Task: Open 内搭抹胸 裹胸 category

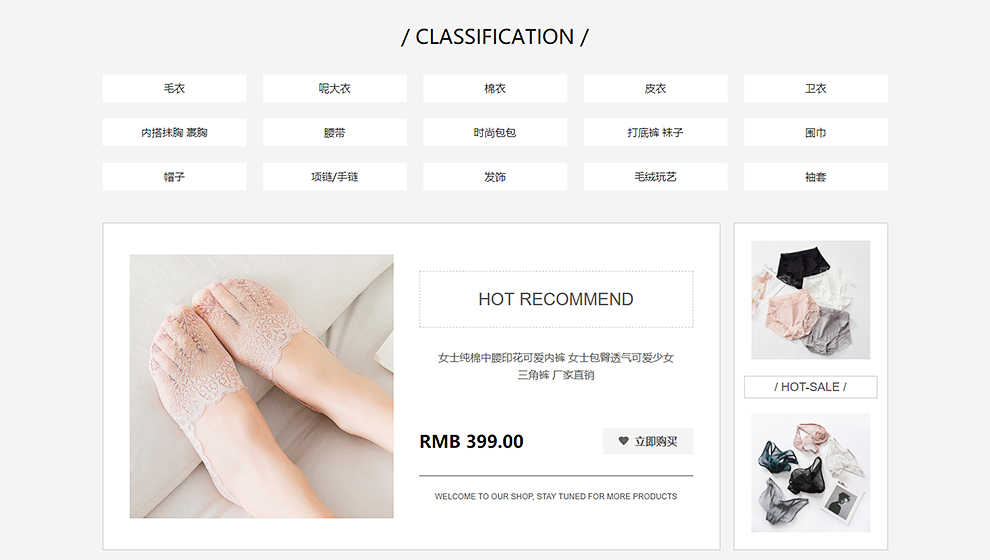Action: pos(174,133)
